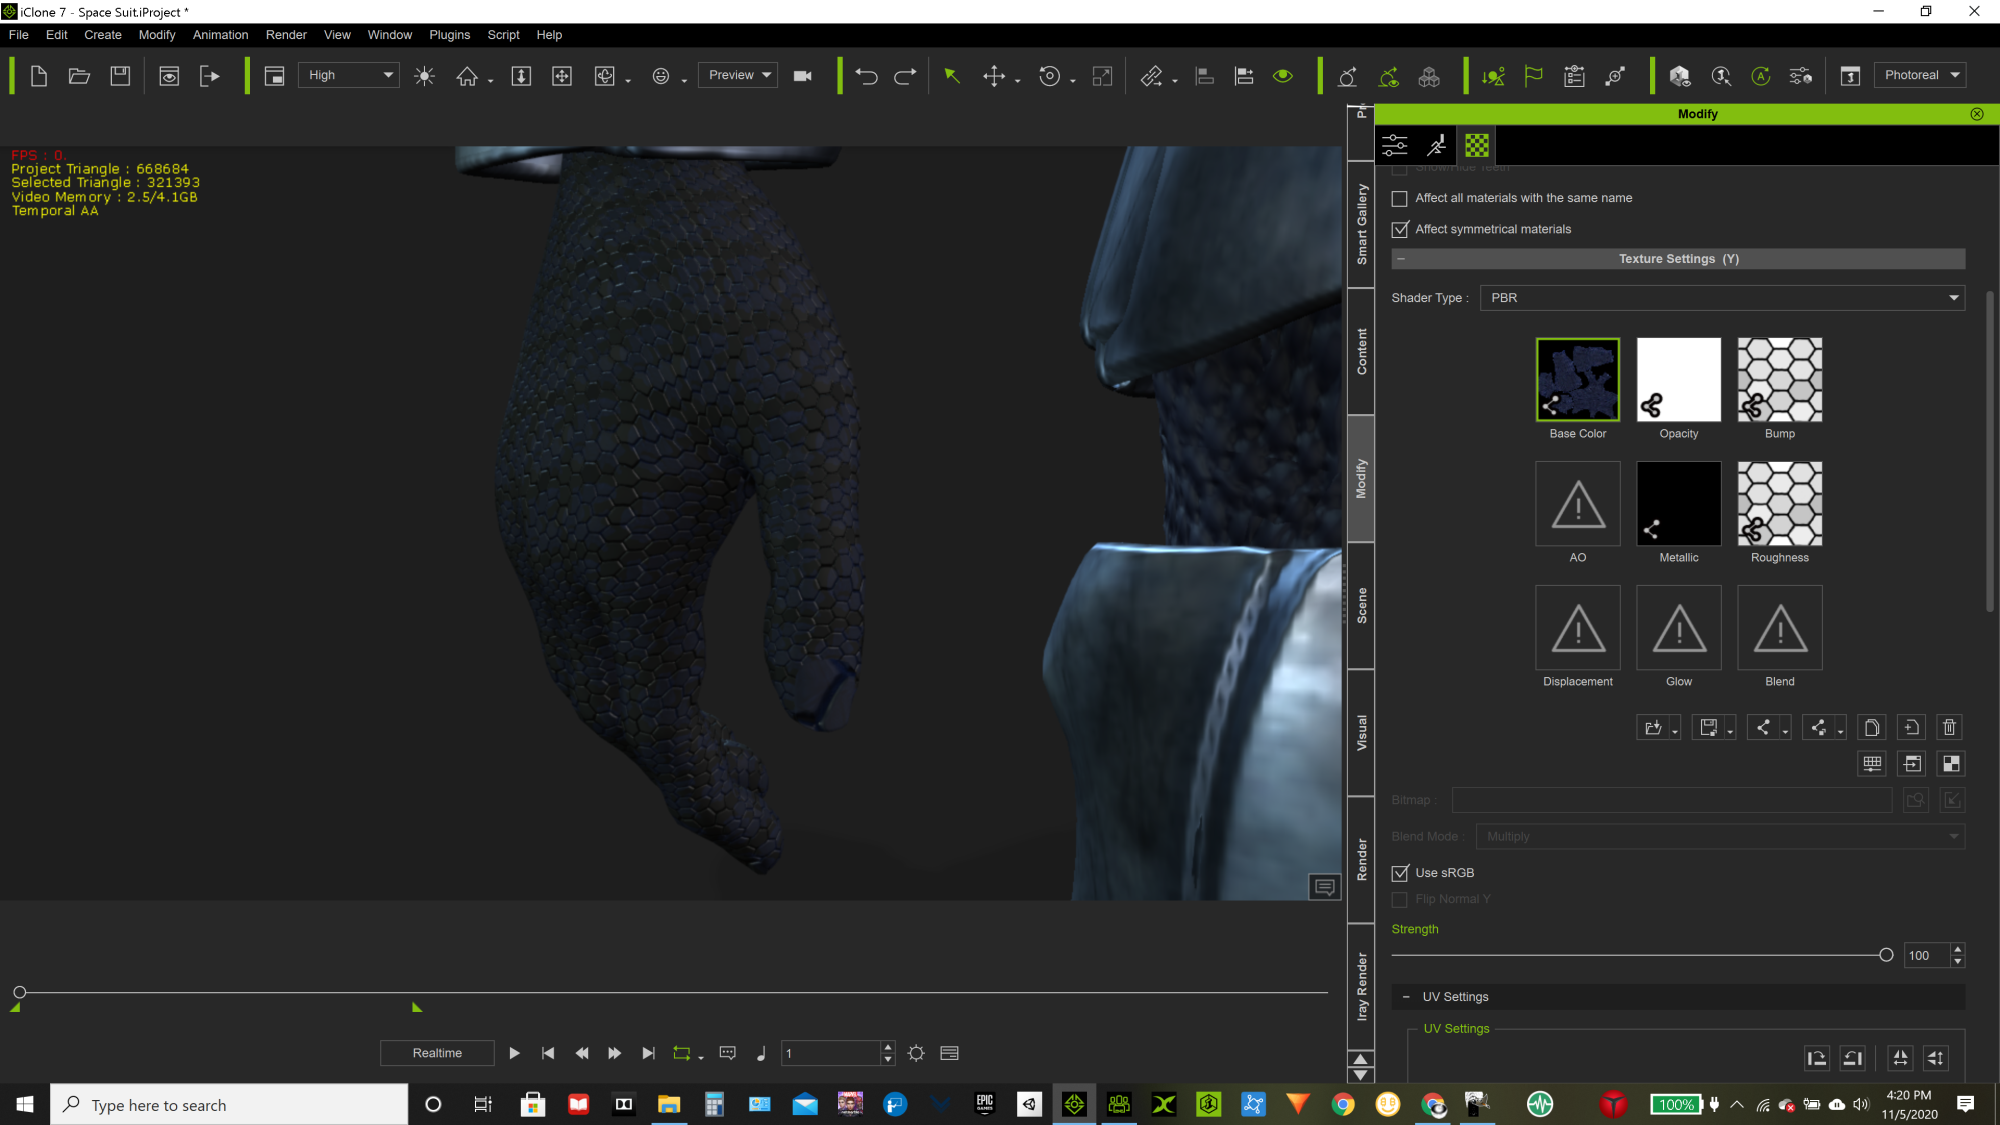Select the Bump texture channel
Screen dimensions: 2000x1125
tap(1780, 379)
